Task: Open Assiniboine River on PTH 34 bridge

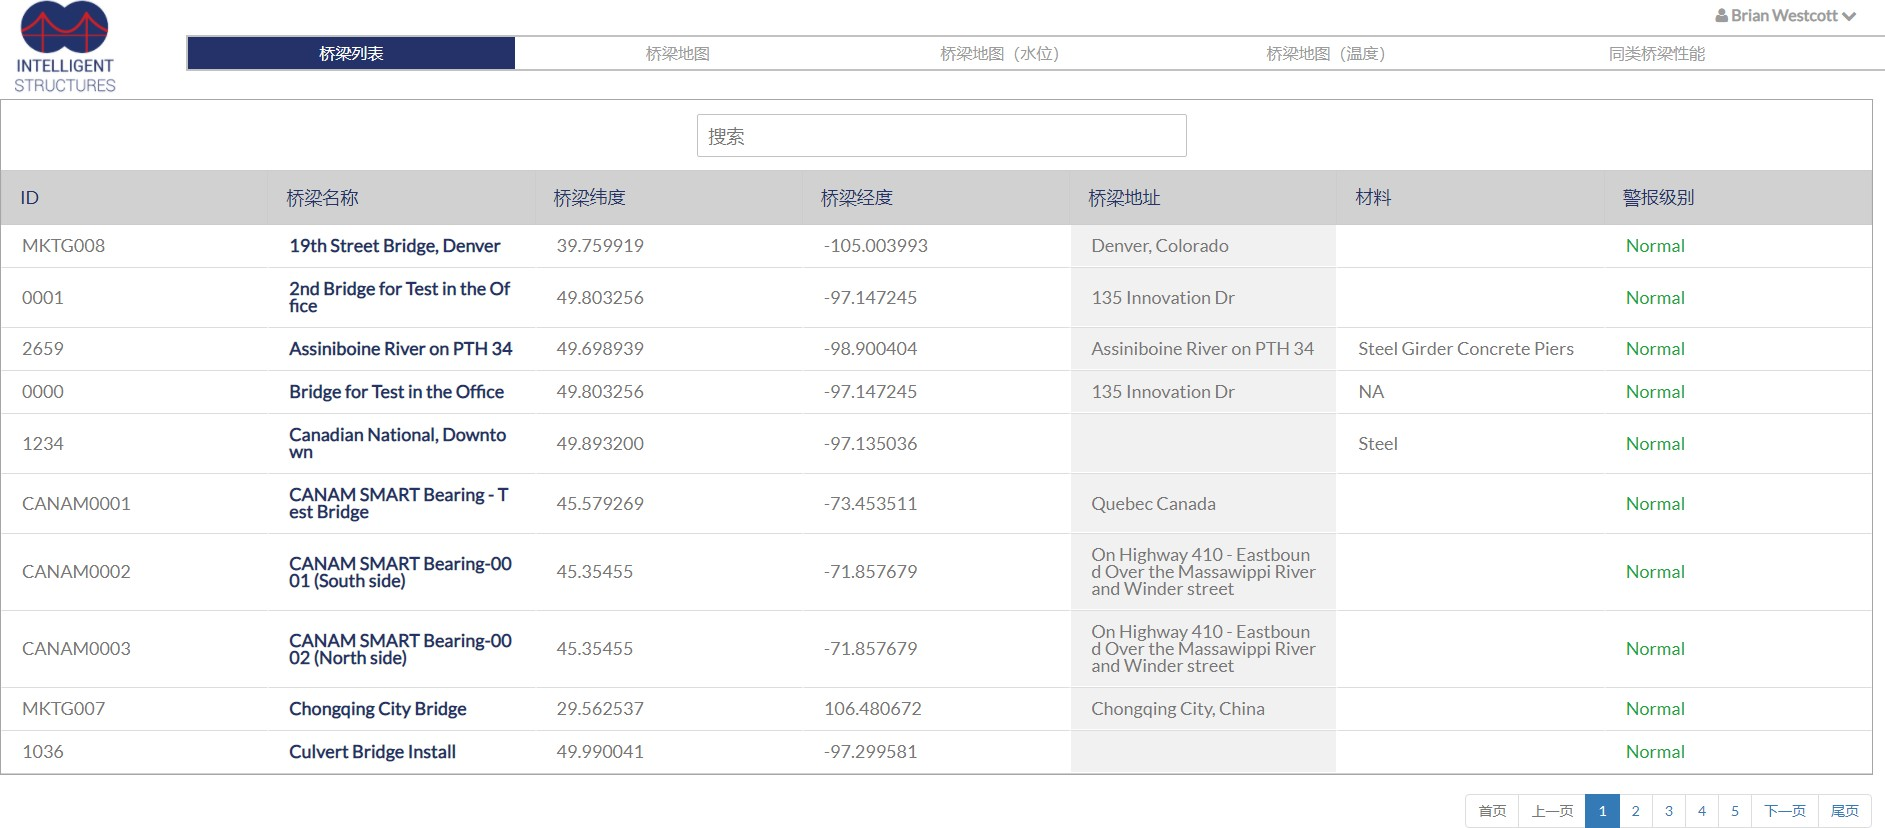Action: [x=400, y=349]
